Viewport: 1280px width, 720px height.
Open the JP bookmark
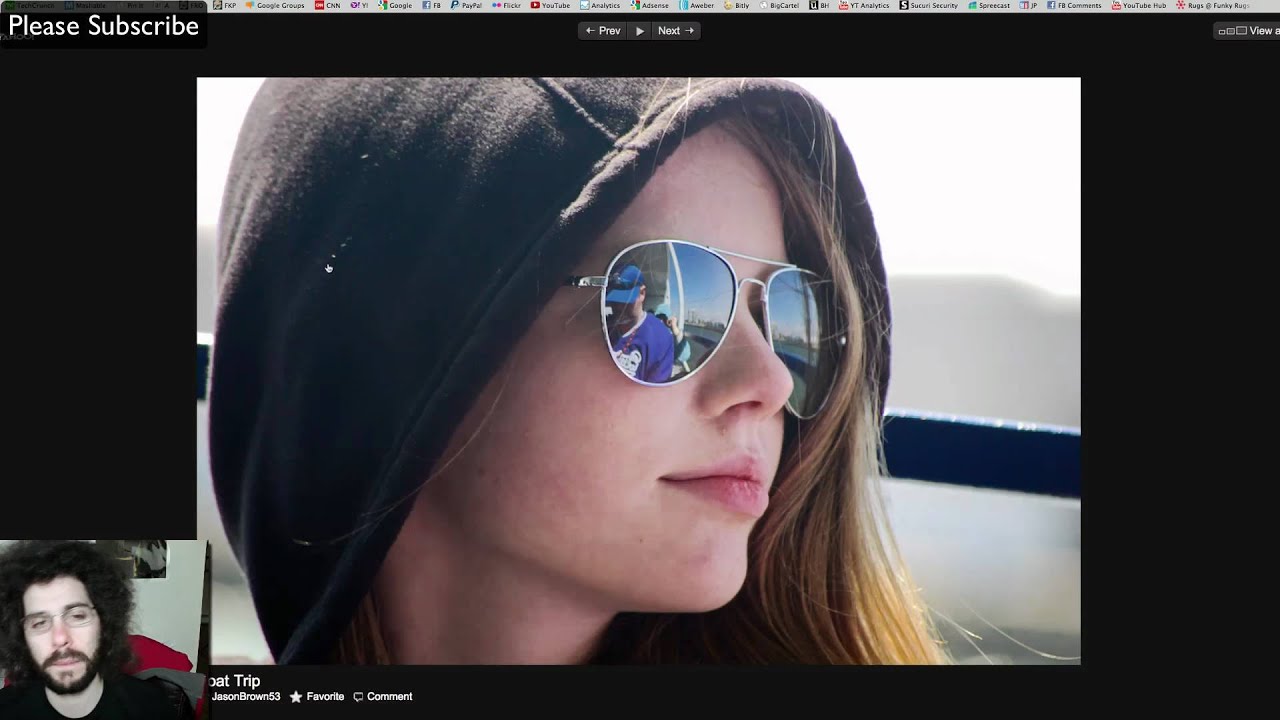(x=1029, y=5)
